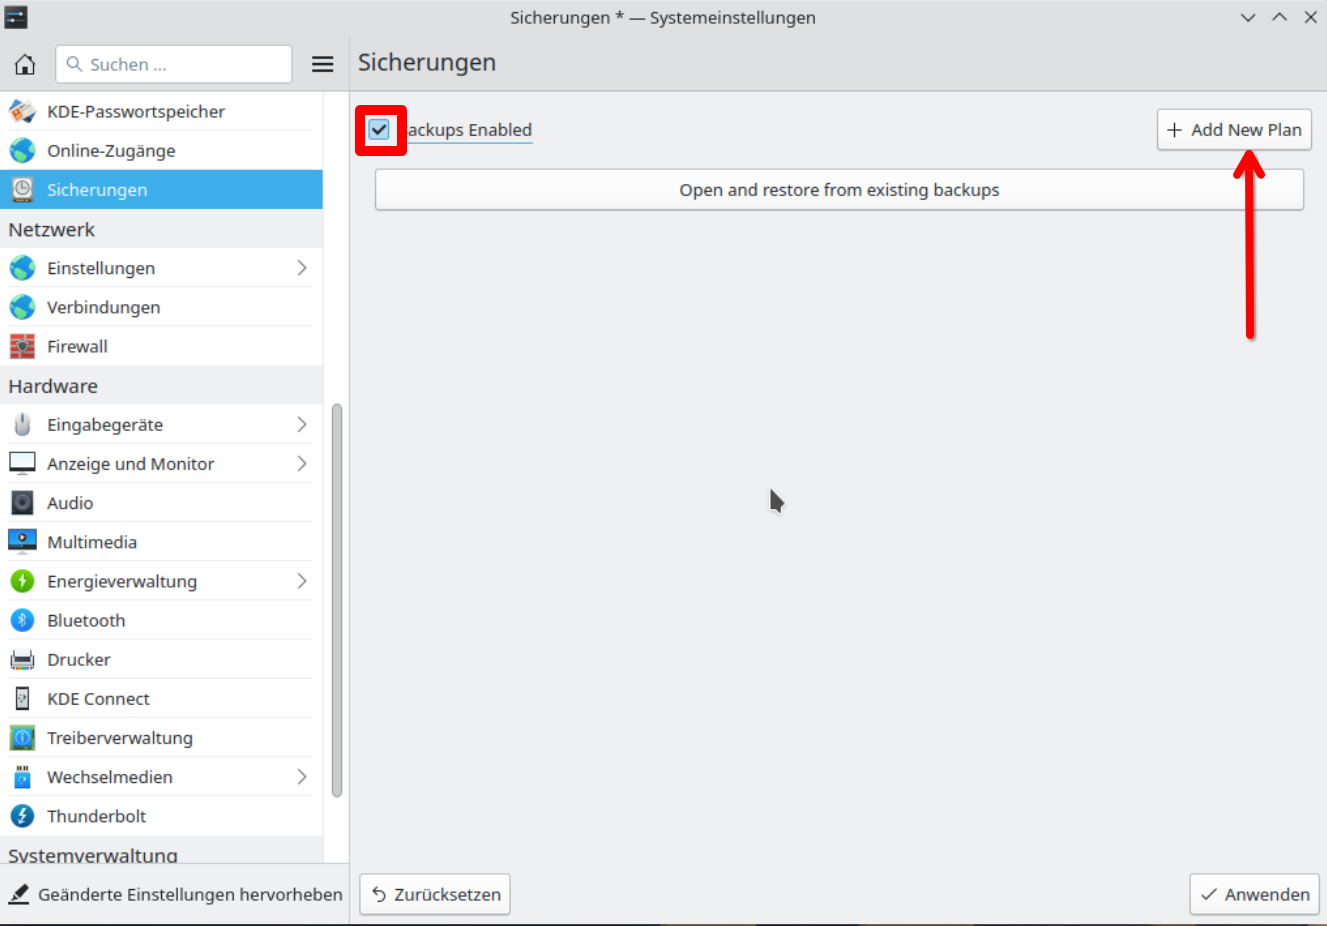The image size is (1327, 926).
Task: Click the Treiberverwaltung icon
Action: click(x=22, y=738)
